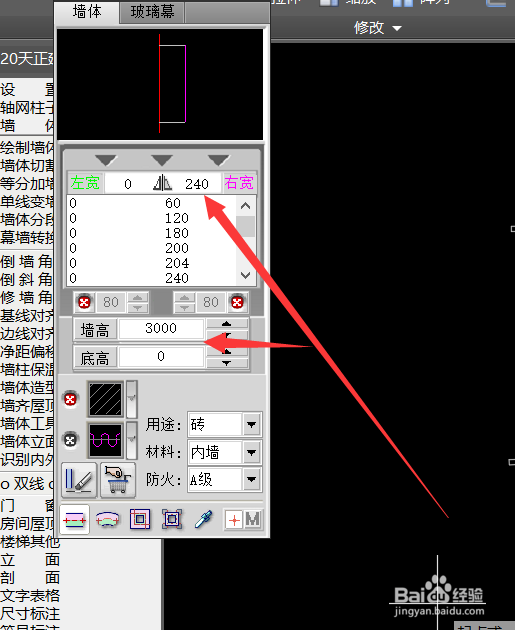Open 倒墙角 in the side menu
The width and height of the screenshot is (515, 630).
pos(27,262)
